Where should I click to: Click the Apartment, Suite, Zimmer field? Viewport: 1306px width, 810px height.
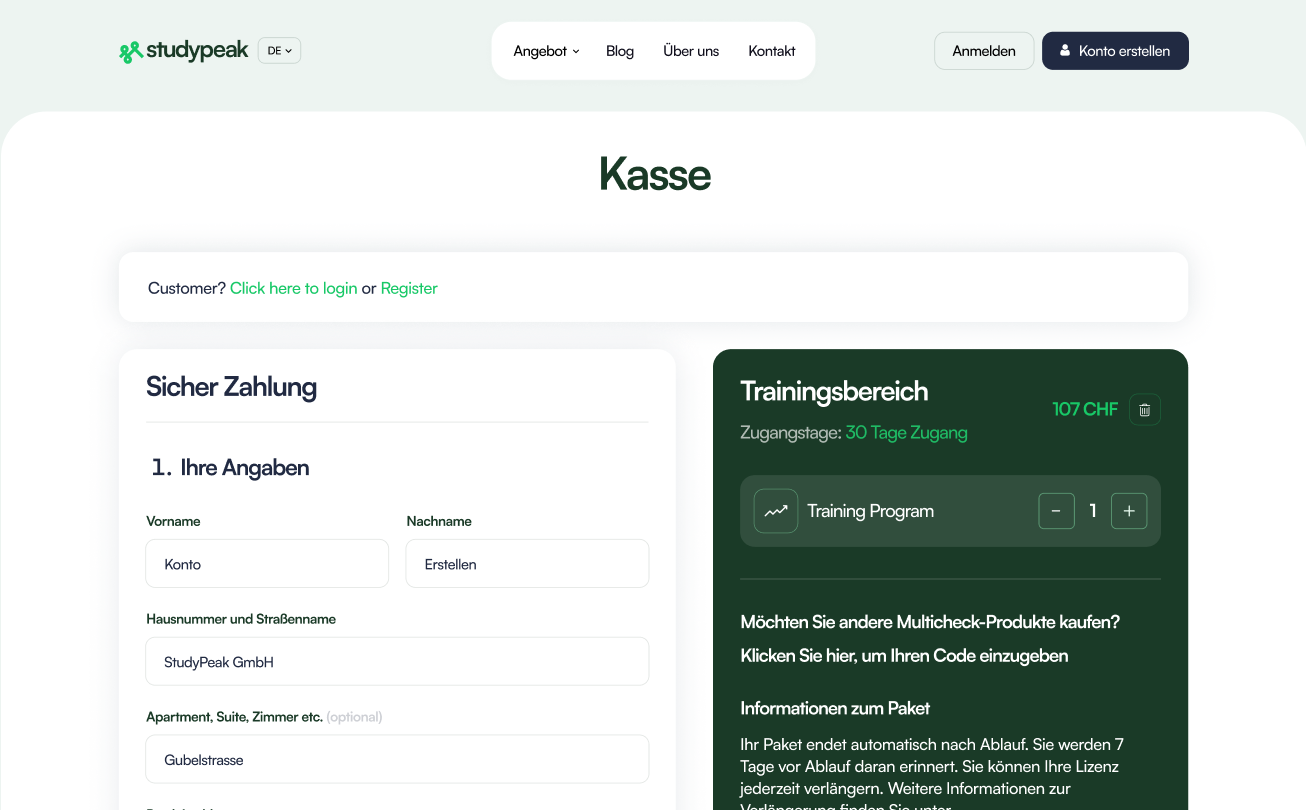397,760
